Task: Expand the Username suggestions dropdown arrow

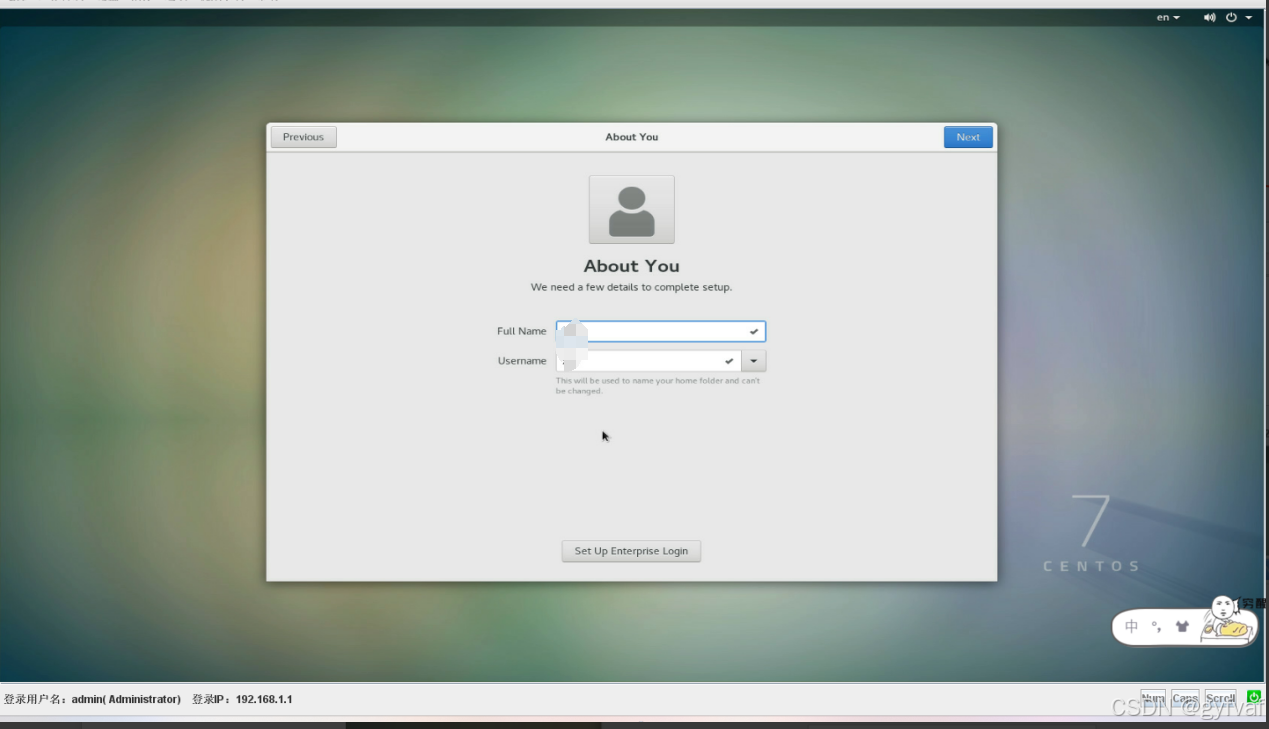Action: pyautogui.click(x=754, y=361)
